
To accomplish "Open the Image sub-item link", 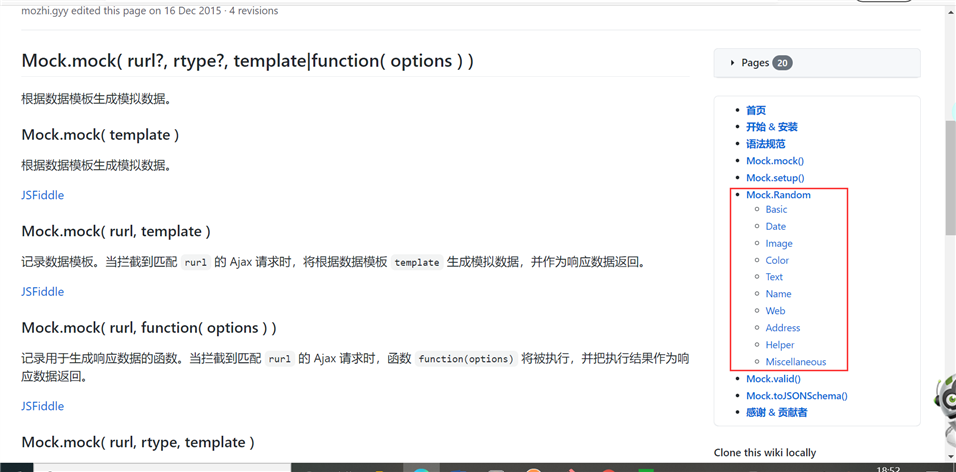I will tap(779, 243).
